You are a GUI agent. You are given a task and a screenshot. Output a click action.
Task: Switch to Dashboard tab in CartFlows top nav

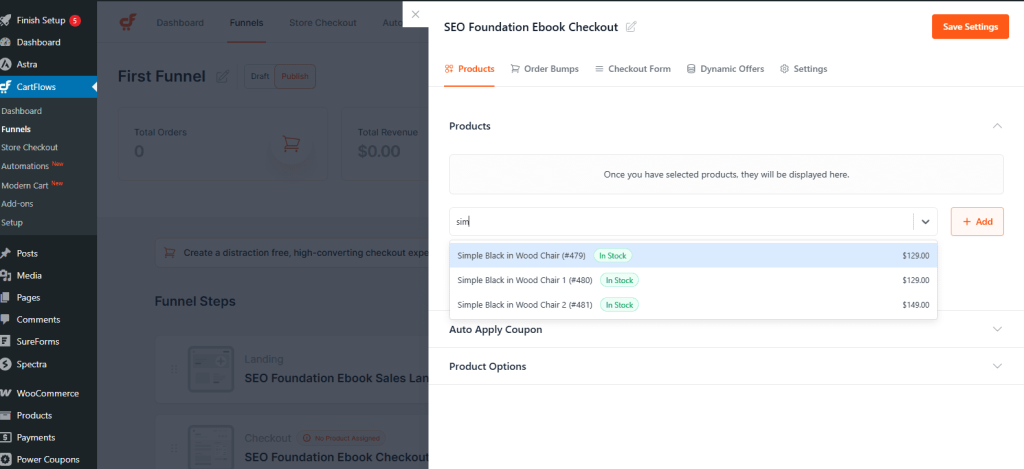(180, 23)
